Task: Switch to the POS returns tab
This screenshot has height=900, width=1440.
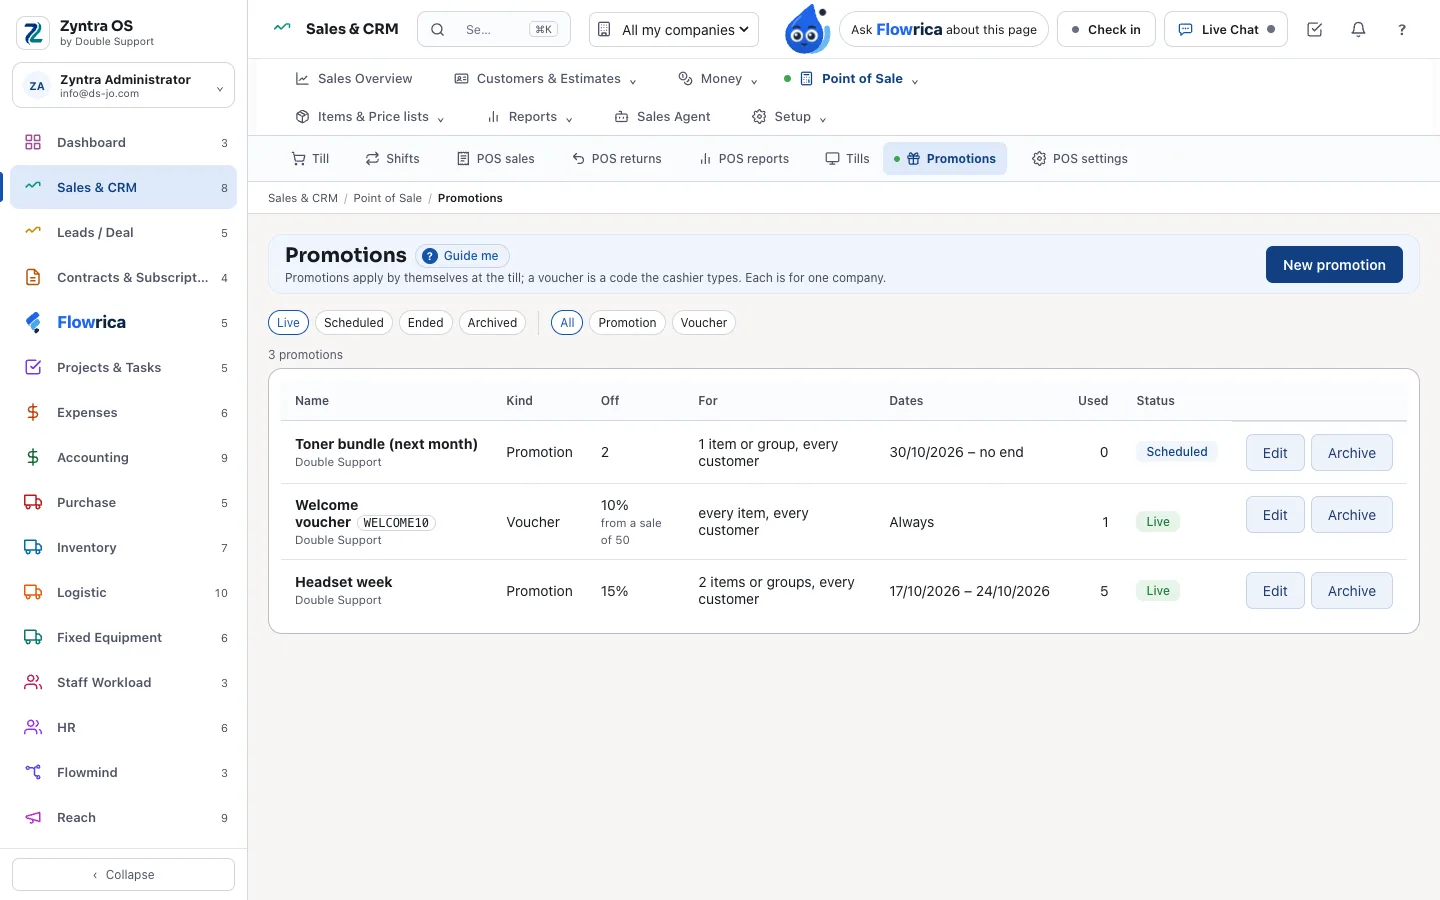Action: click(x=617, y=158)
